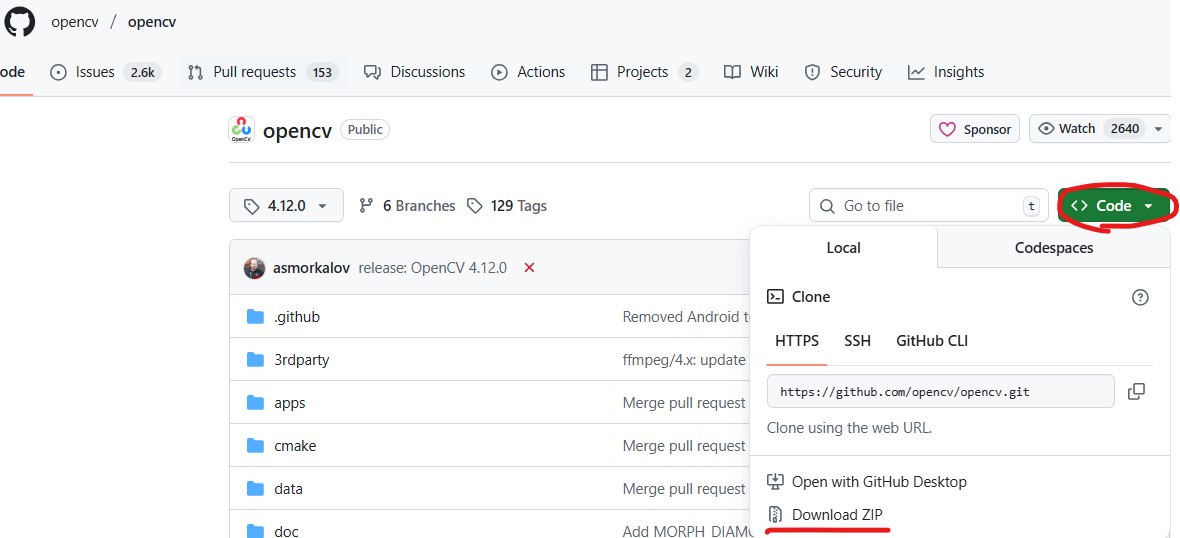The height and width of the screenshot is (538, 1180).
Task: Switch to the Actions tab
Action: (528, 72)
